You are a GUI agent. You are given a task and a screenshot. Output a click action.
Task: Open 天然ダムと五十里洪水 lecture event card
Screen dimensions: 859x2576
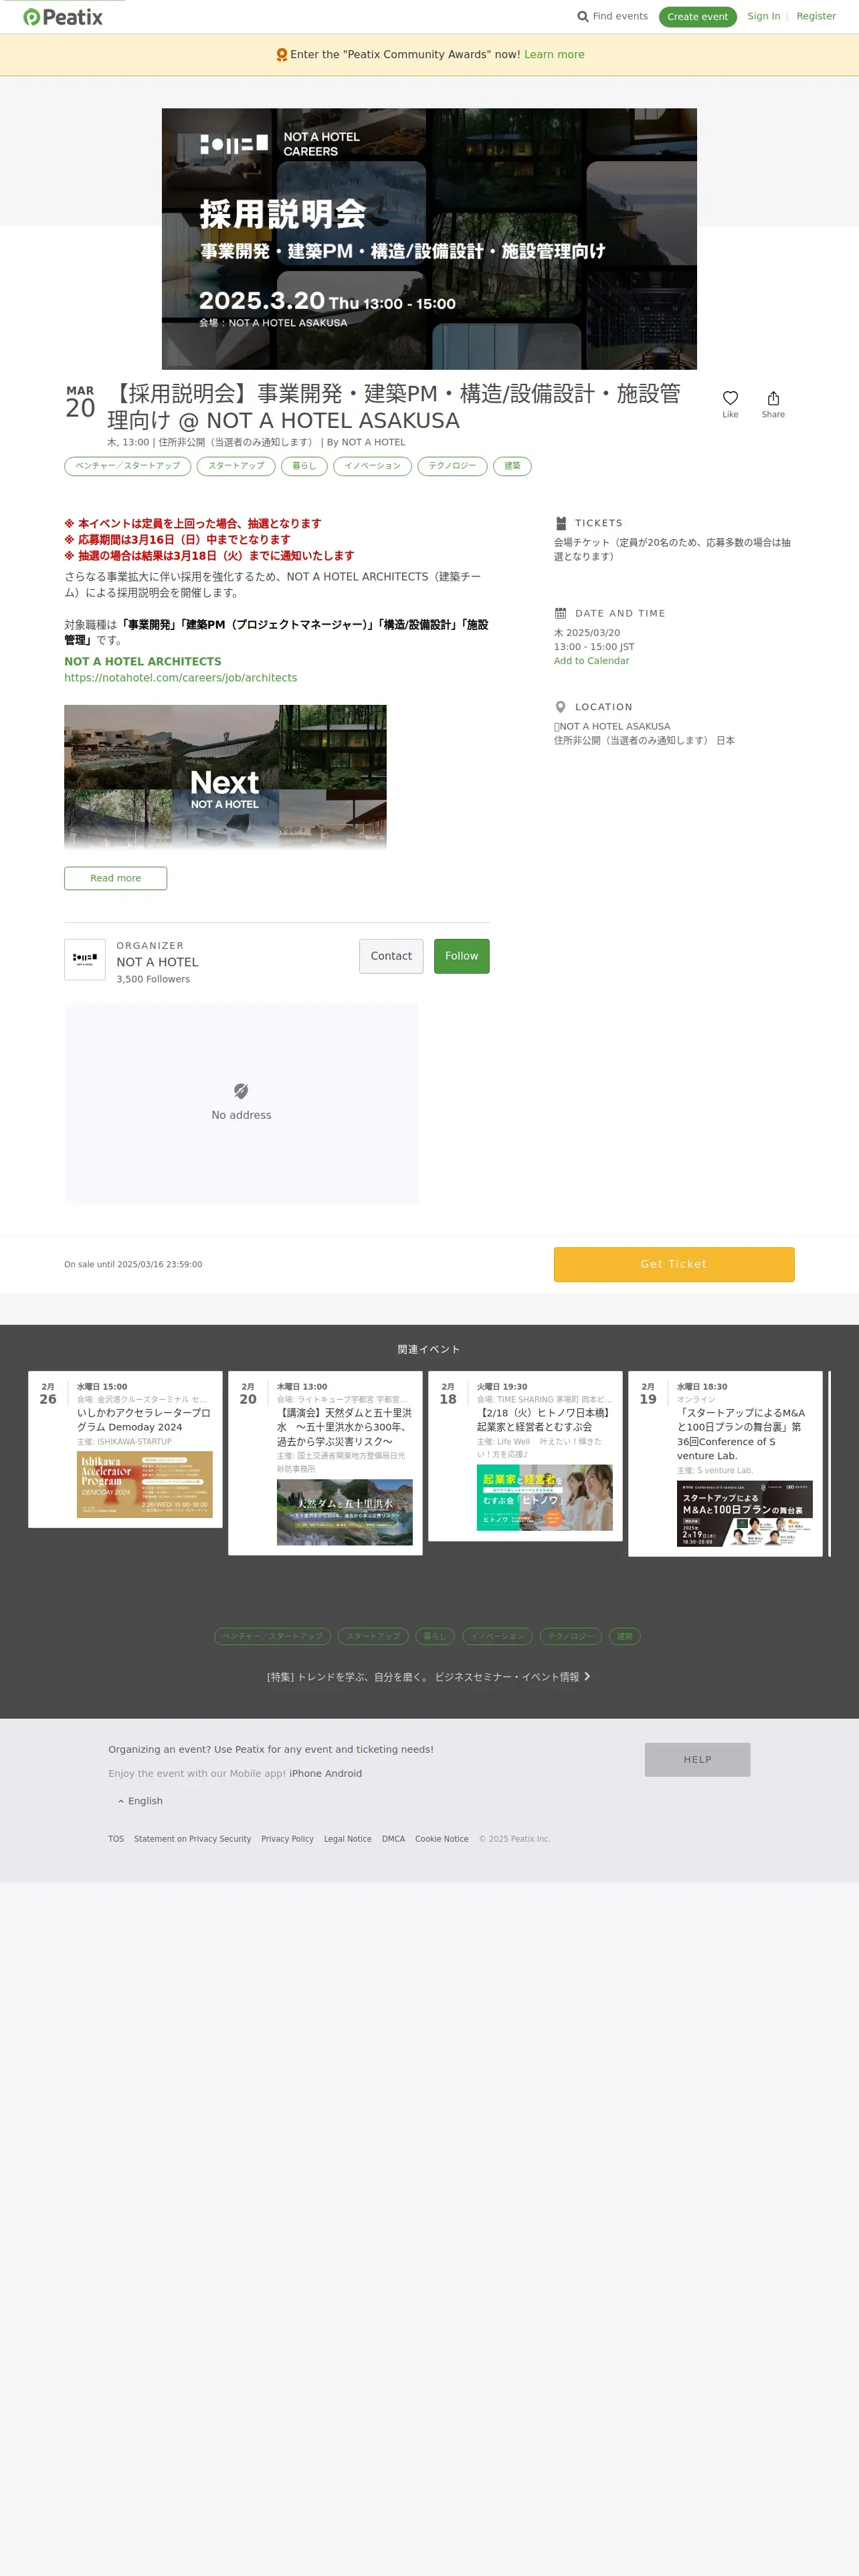pyautogui.click(x=325, y=1463)
